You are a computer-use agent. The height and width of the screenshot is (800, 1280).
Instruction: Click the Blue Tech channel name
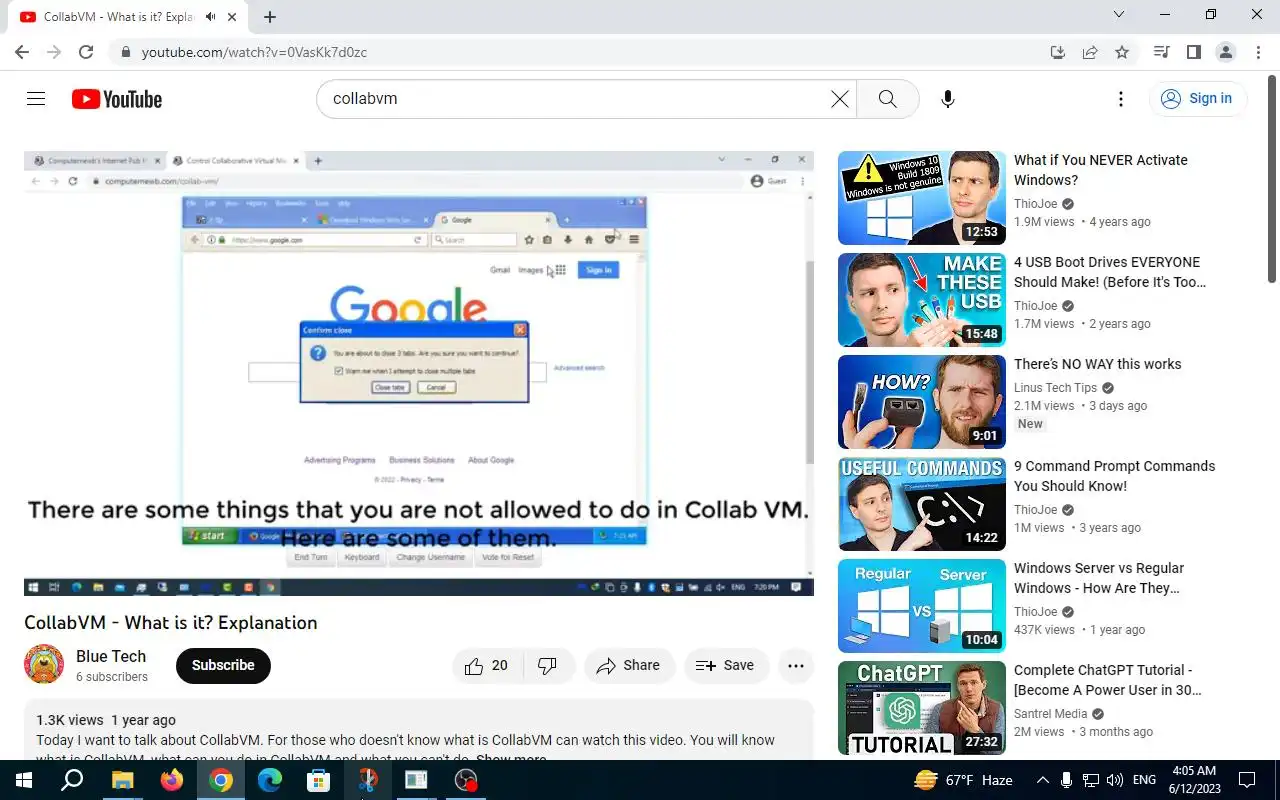point(111,656)
